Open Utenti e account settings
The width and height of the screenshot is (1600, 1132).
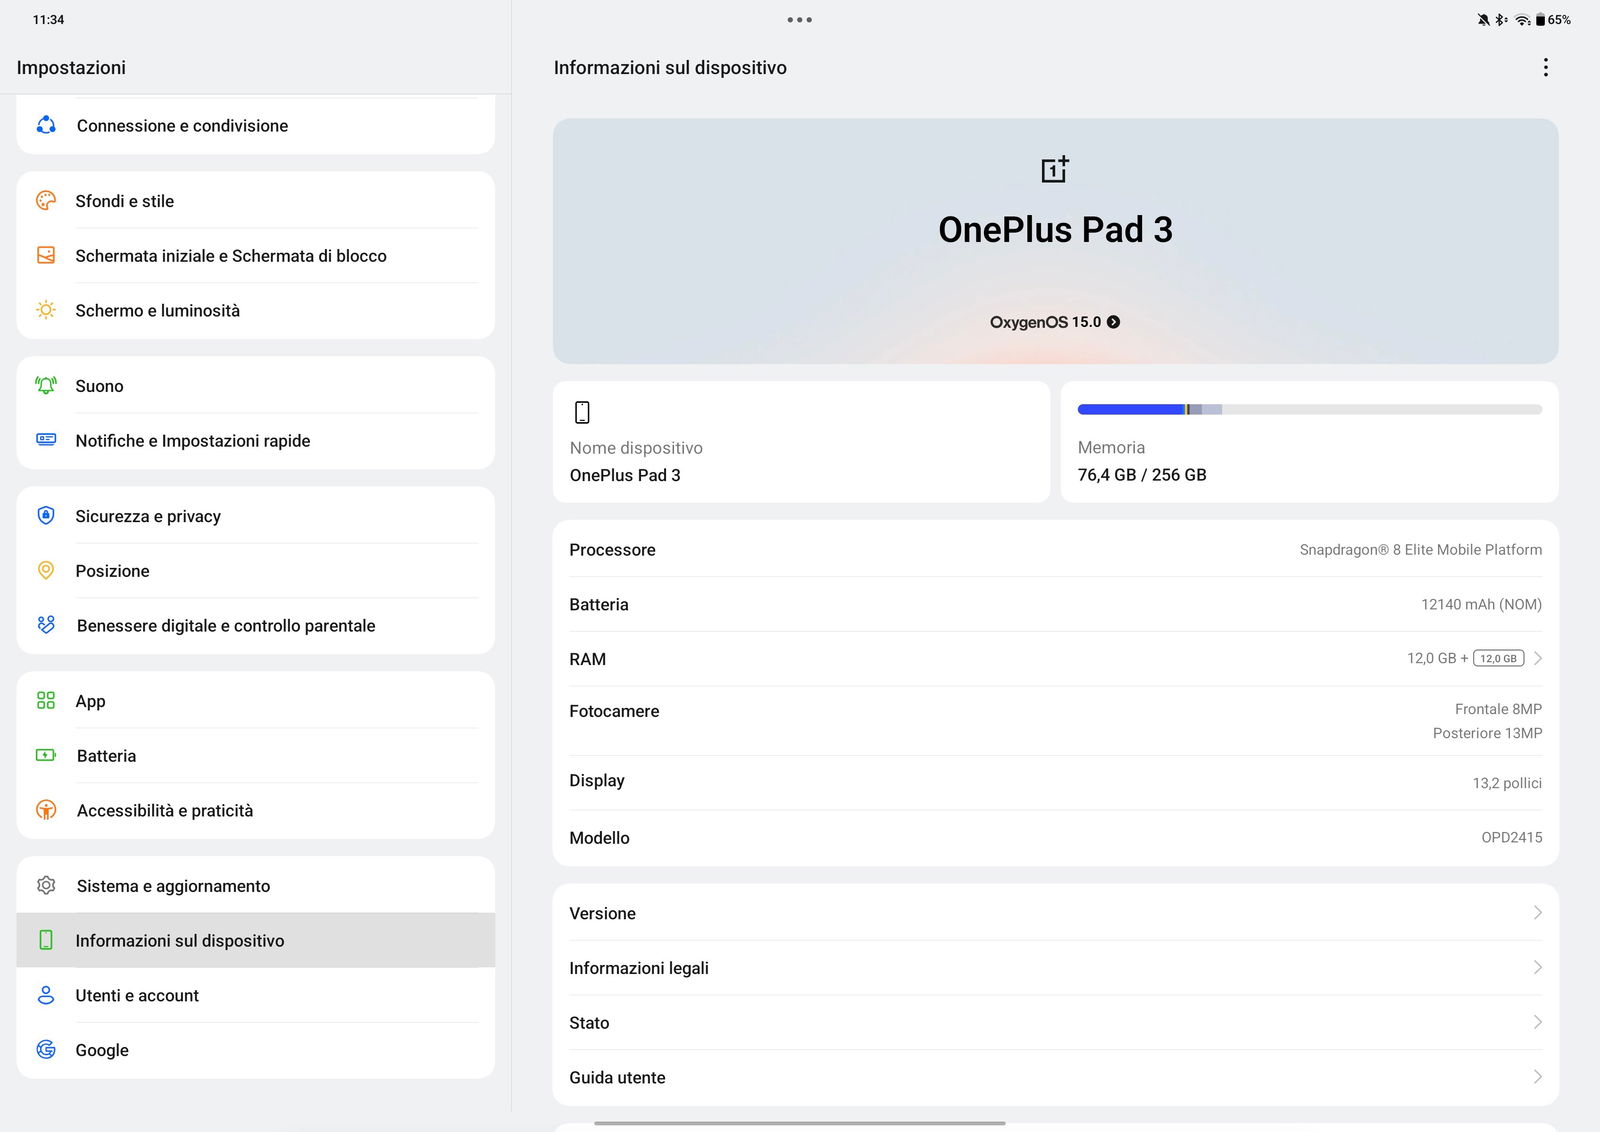point(256,995)
